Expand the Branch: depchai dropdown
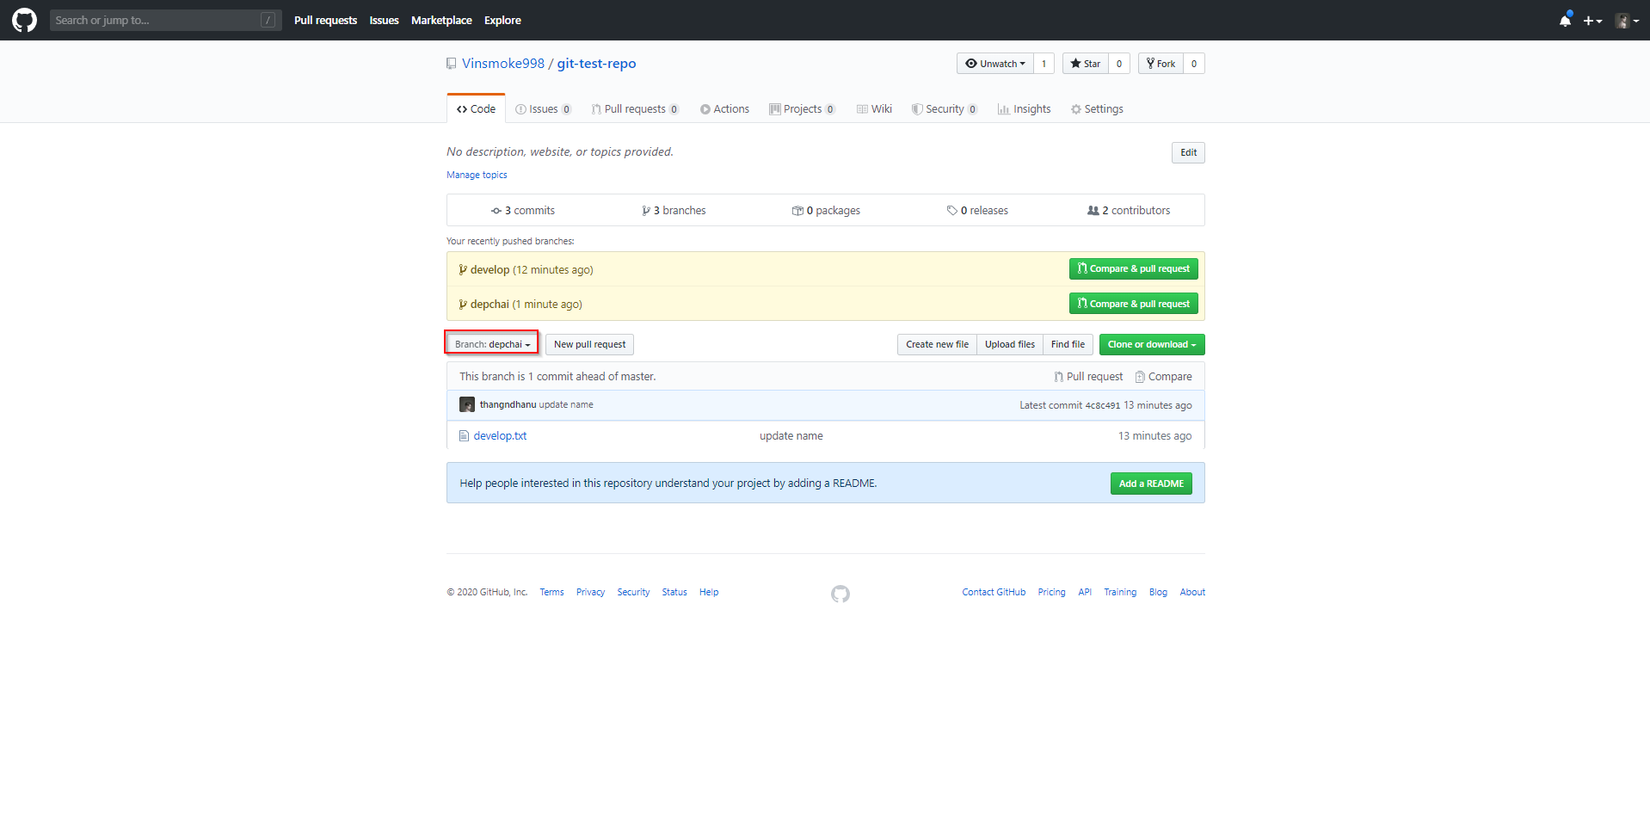Viewport: 1650px width, 813px height. (492, 344)
